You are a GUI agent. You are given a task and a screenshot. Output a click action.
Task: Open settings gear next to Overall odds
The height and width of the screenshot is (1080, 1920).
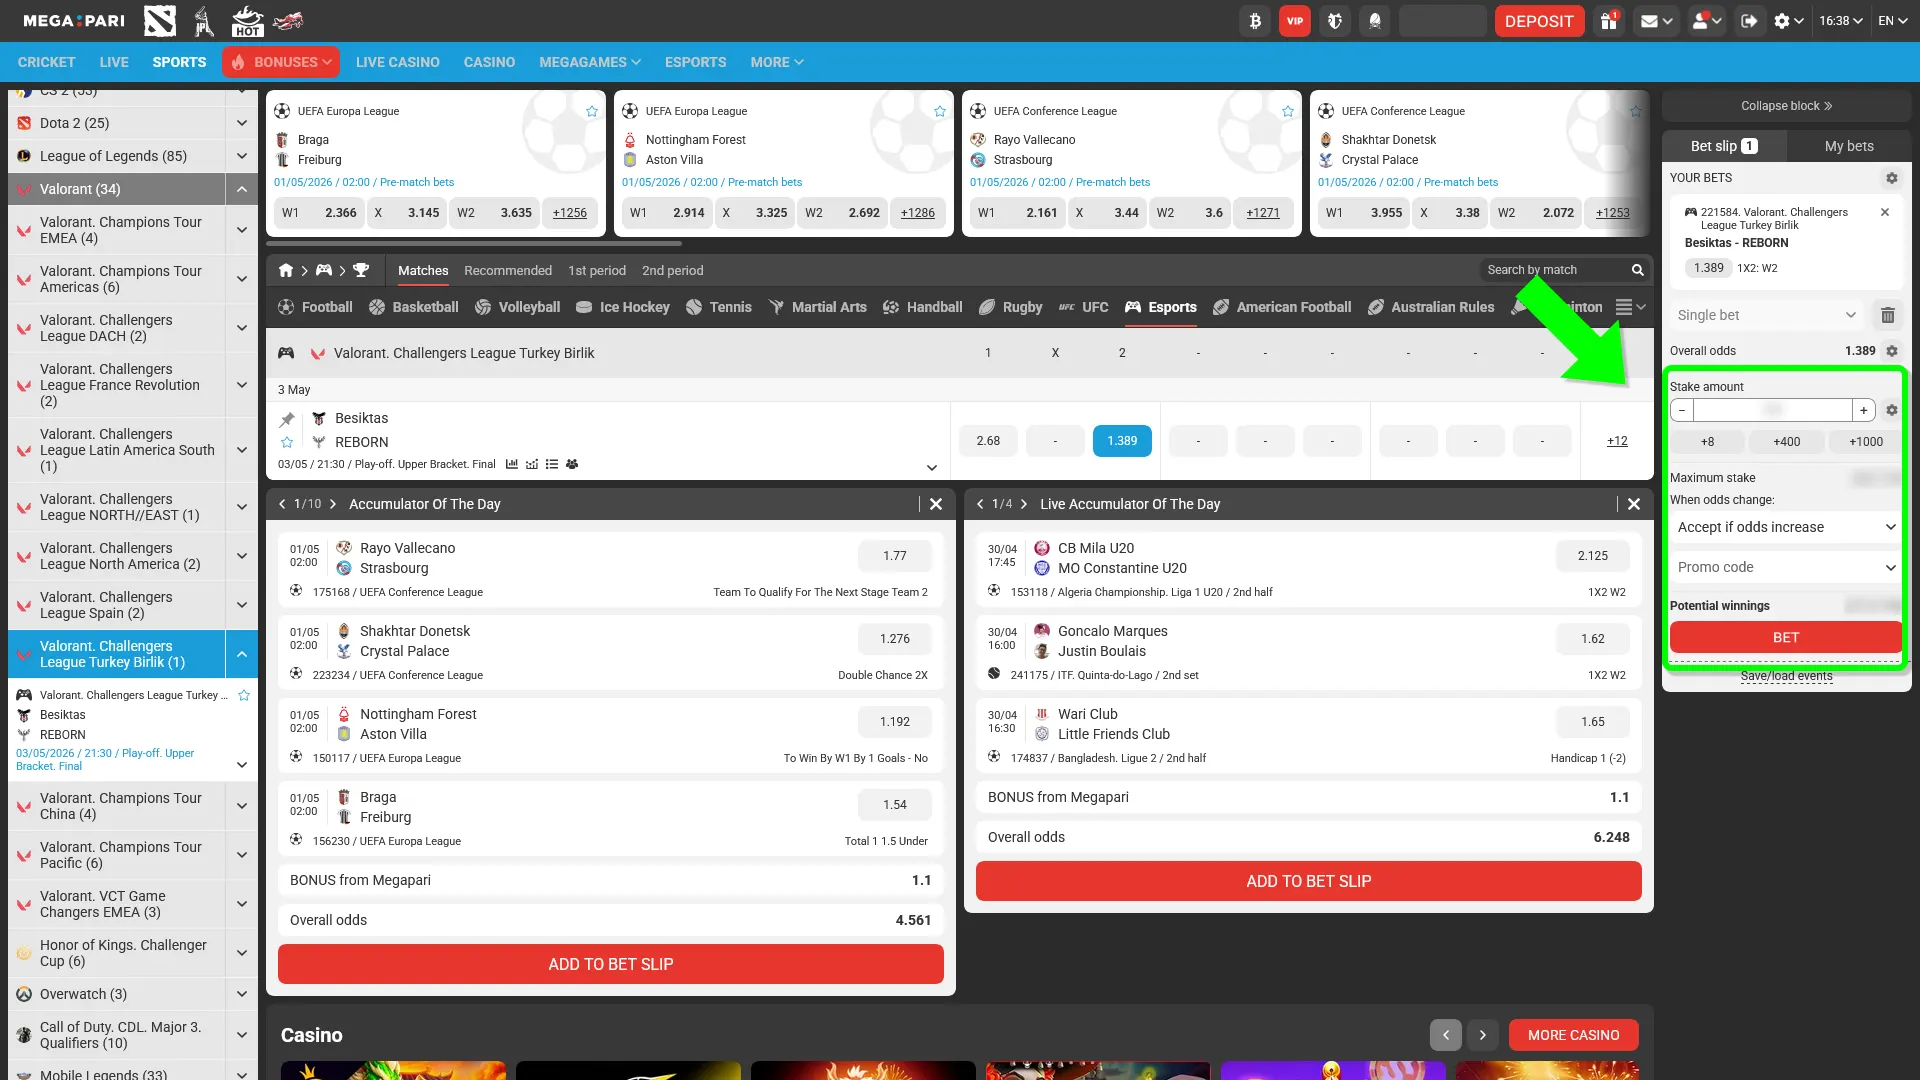1891,351
